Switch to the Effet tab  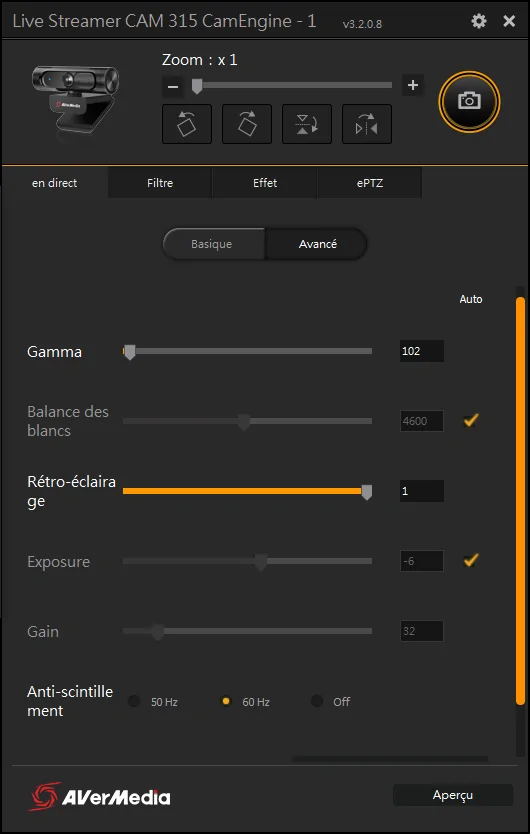coord(265,183)
